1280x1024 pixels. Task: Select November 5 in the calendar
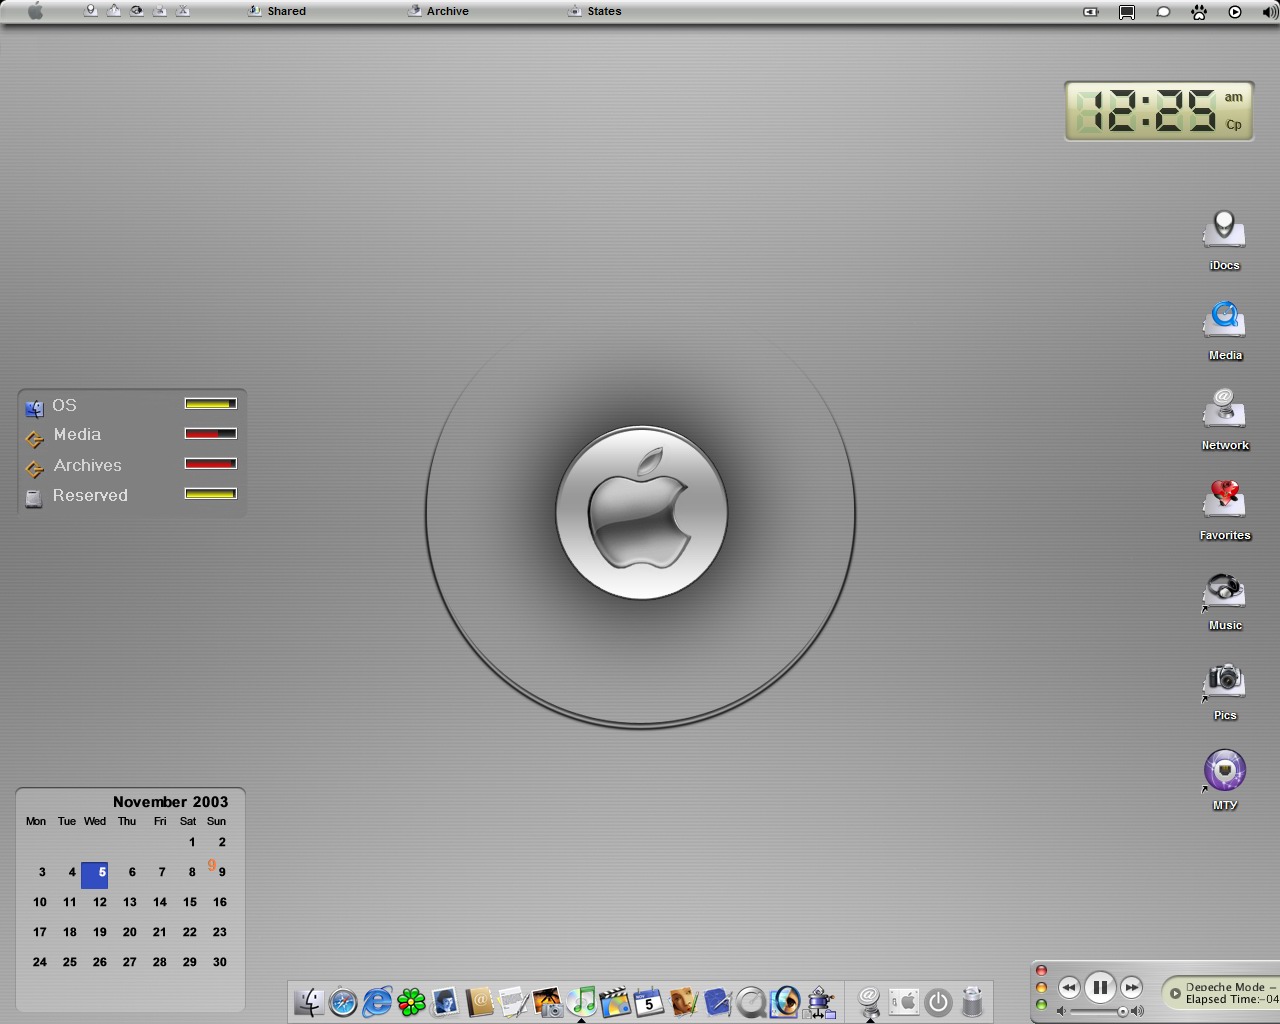click(x=95, y=875)
